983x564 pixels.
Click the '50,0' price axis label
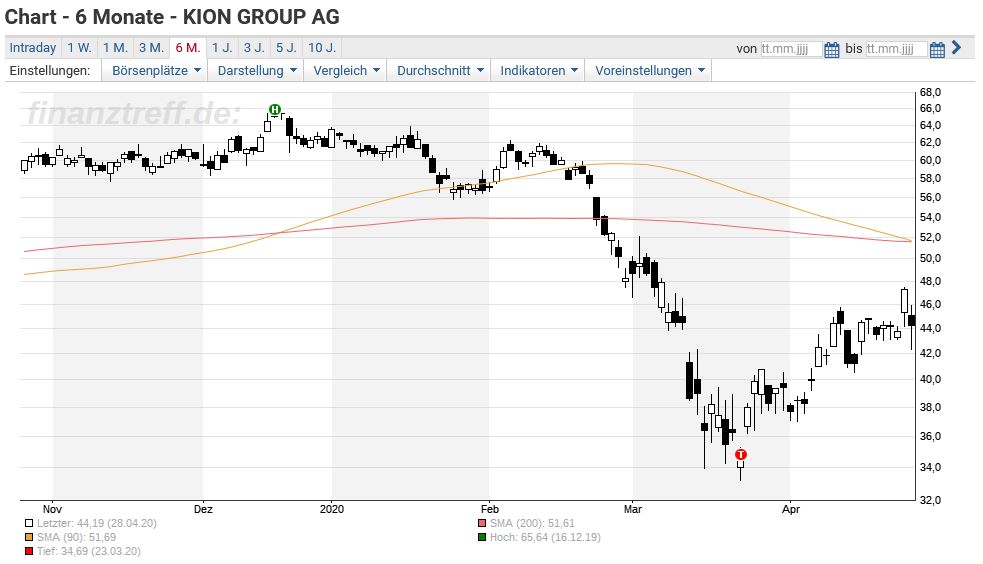tap(930, 258)
